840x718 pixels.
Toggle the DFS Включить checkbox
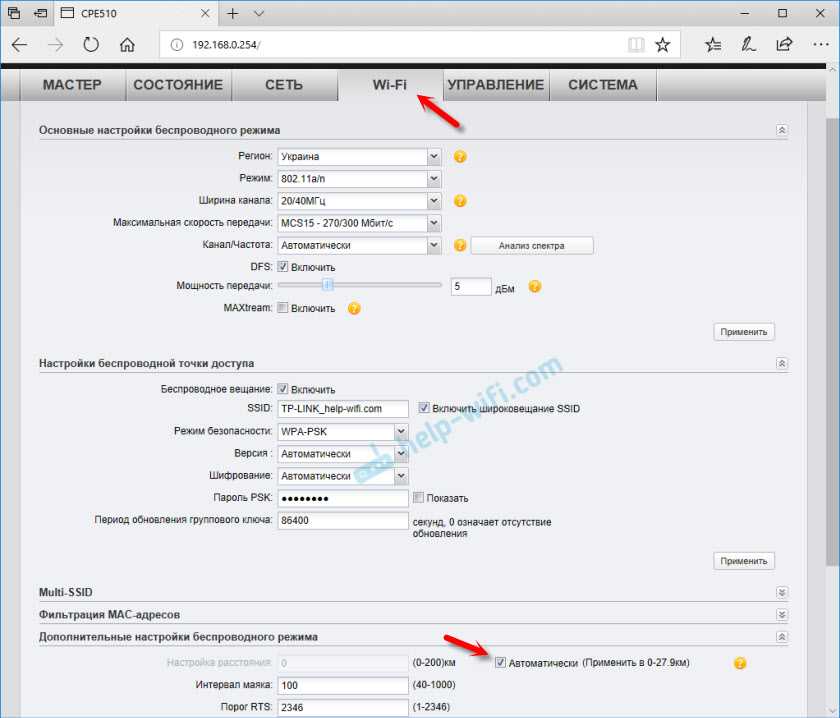[283, 267]
